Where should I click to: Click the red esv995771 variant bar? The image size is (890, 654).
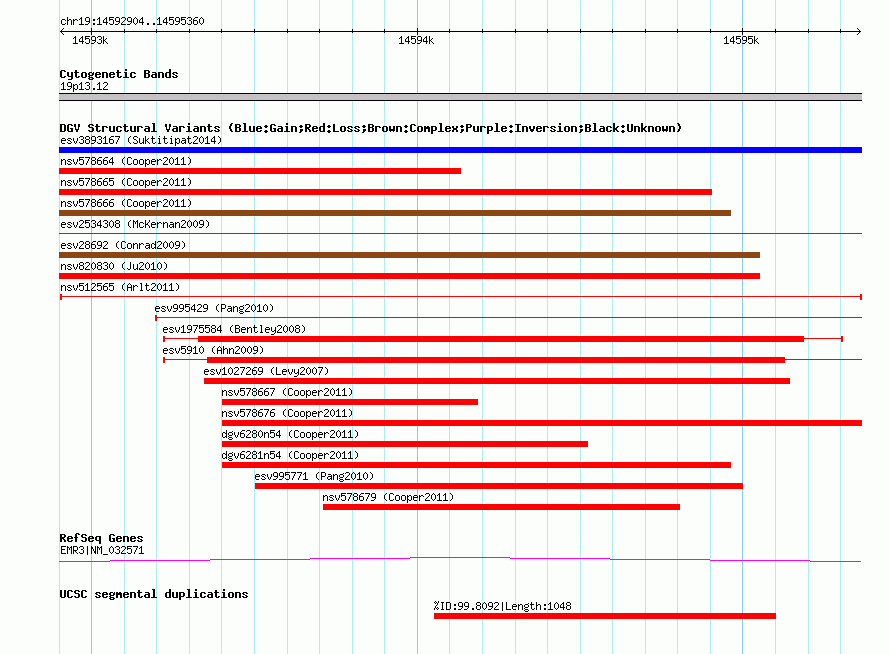coord(499,486)
